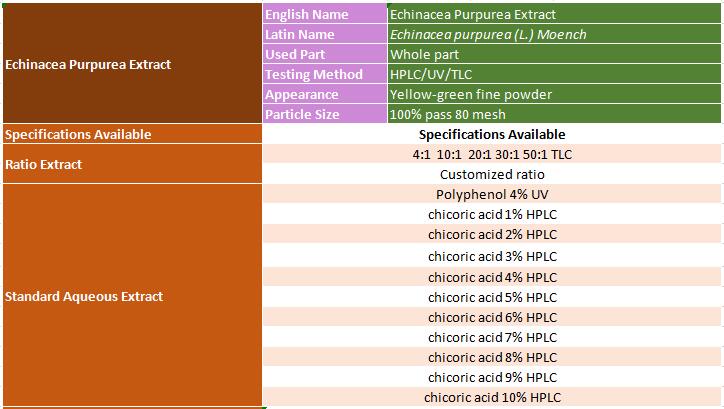Click the Customized ratio cell
Viewport: 724px width, 409px height.
click(492, 174)
